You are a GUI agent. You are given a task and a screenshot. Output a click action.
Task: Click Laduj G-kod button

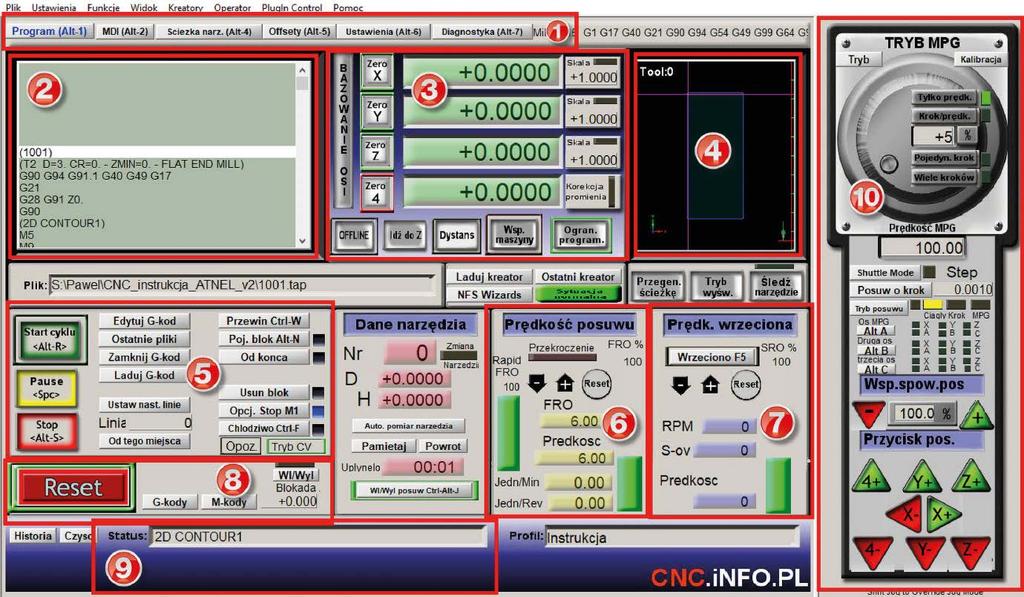144,375
